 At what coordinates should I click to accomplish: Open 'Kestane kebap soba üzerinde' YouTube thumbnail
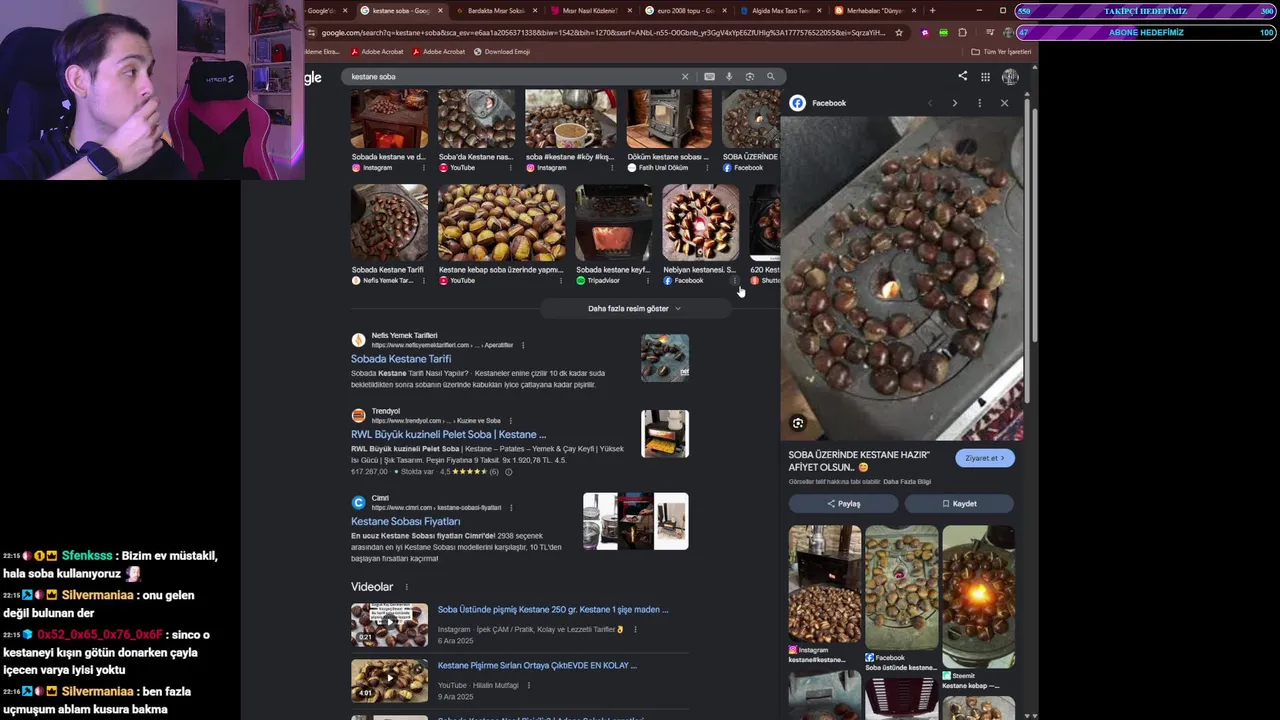pos(501,222)
